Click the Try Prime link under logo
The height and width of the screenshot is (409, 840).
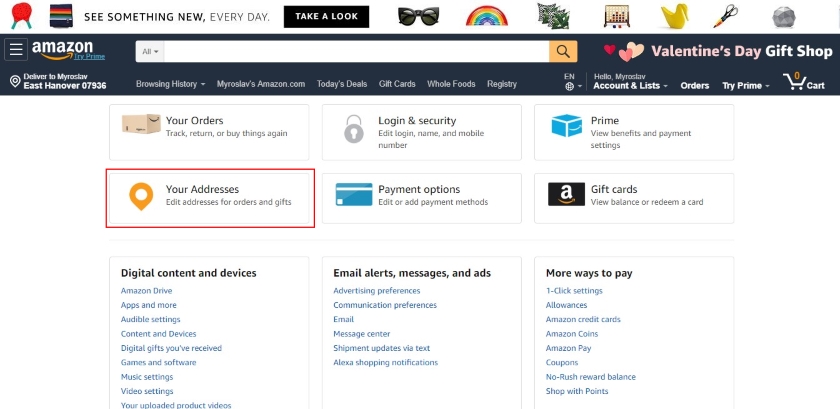tap(89, 56)
